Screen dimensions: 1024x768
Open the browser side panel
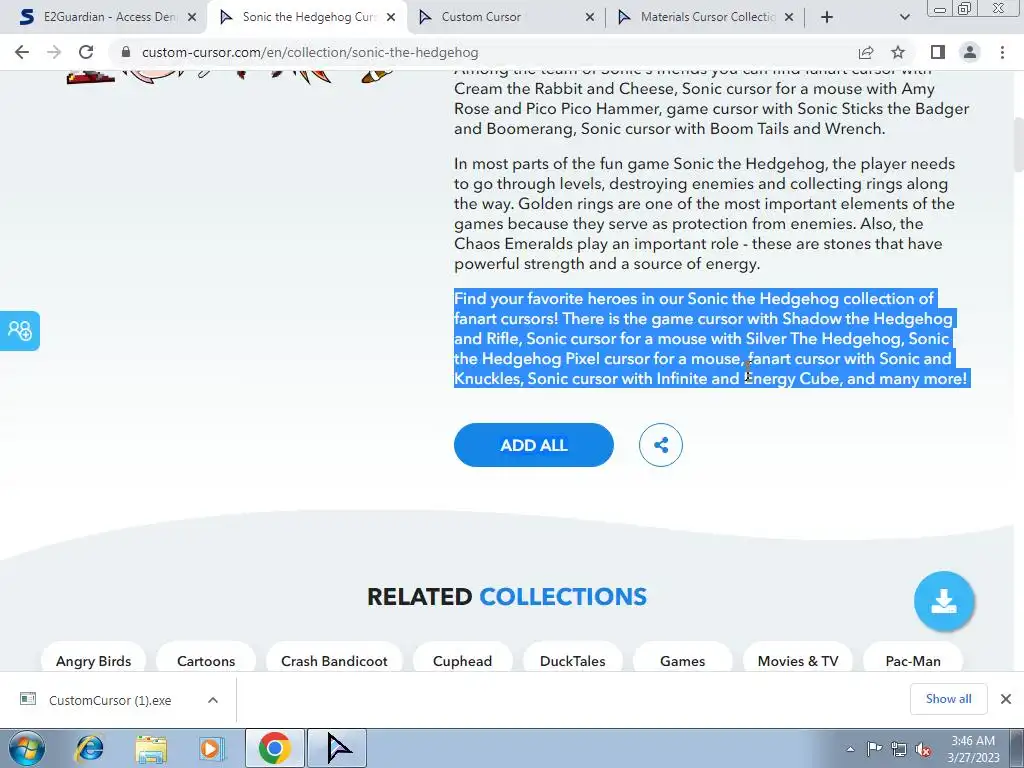click(938, 52)
